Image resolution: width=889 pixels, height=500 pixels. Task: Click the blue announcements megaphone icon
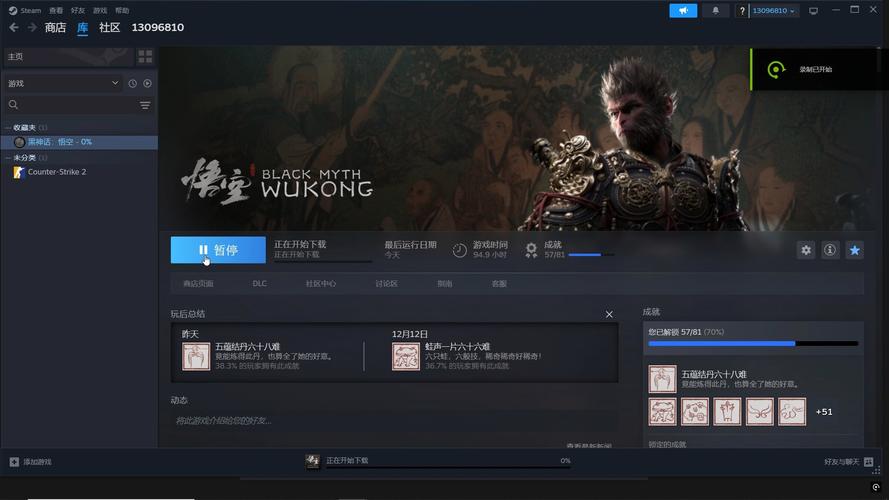click(x=683, y=11)
